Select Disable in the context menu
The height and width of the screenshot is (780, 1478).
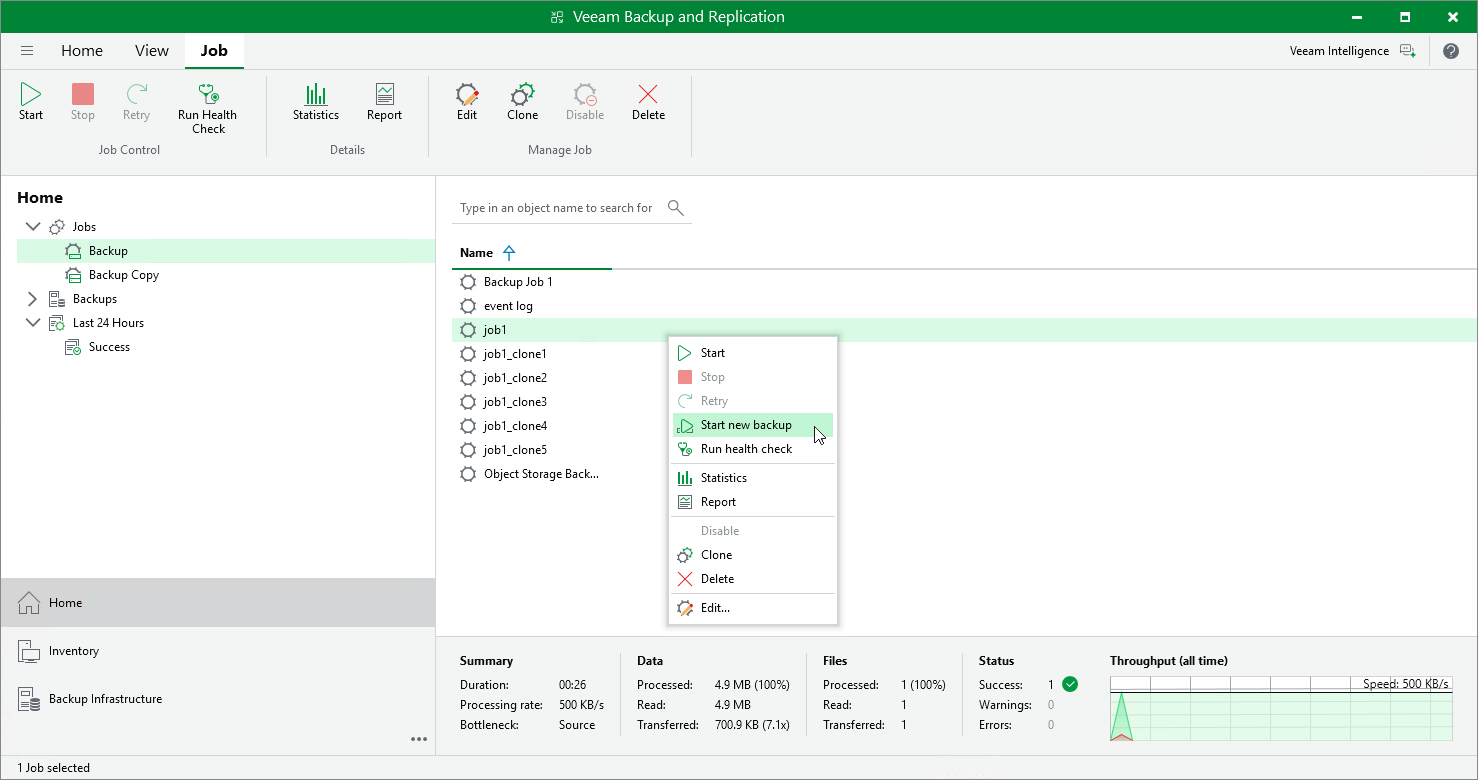(753, 531)
